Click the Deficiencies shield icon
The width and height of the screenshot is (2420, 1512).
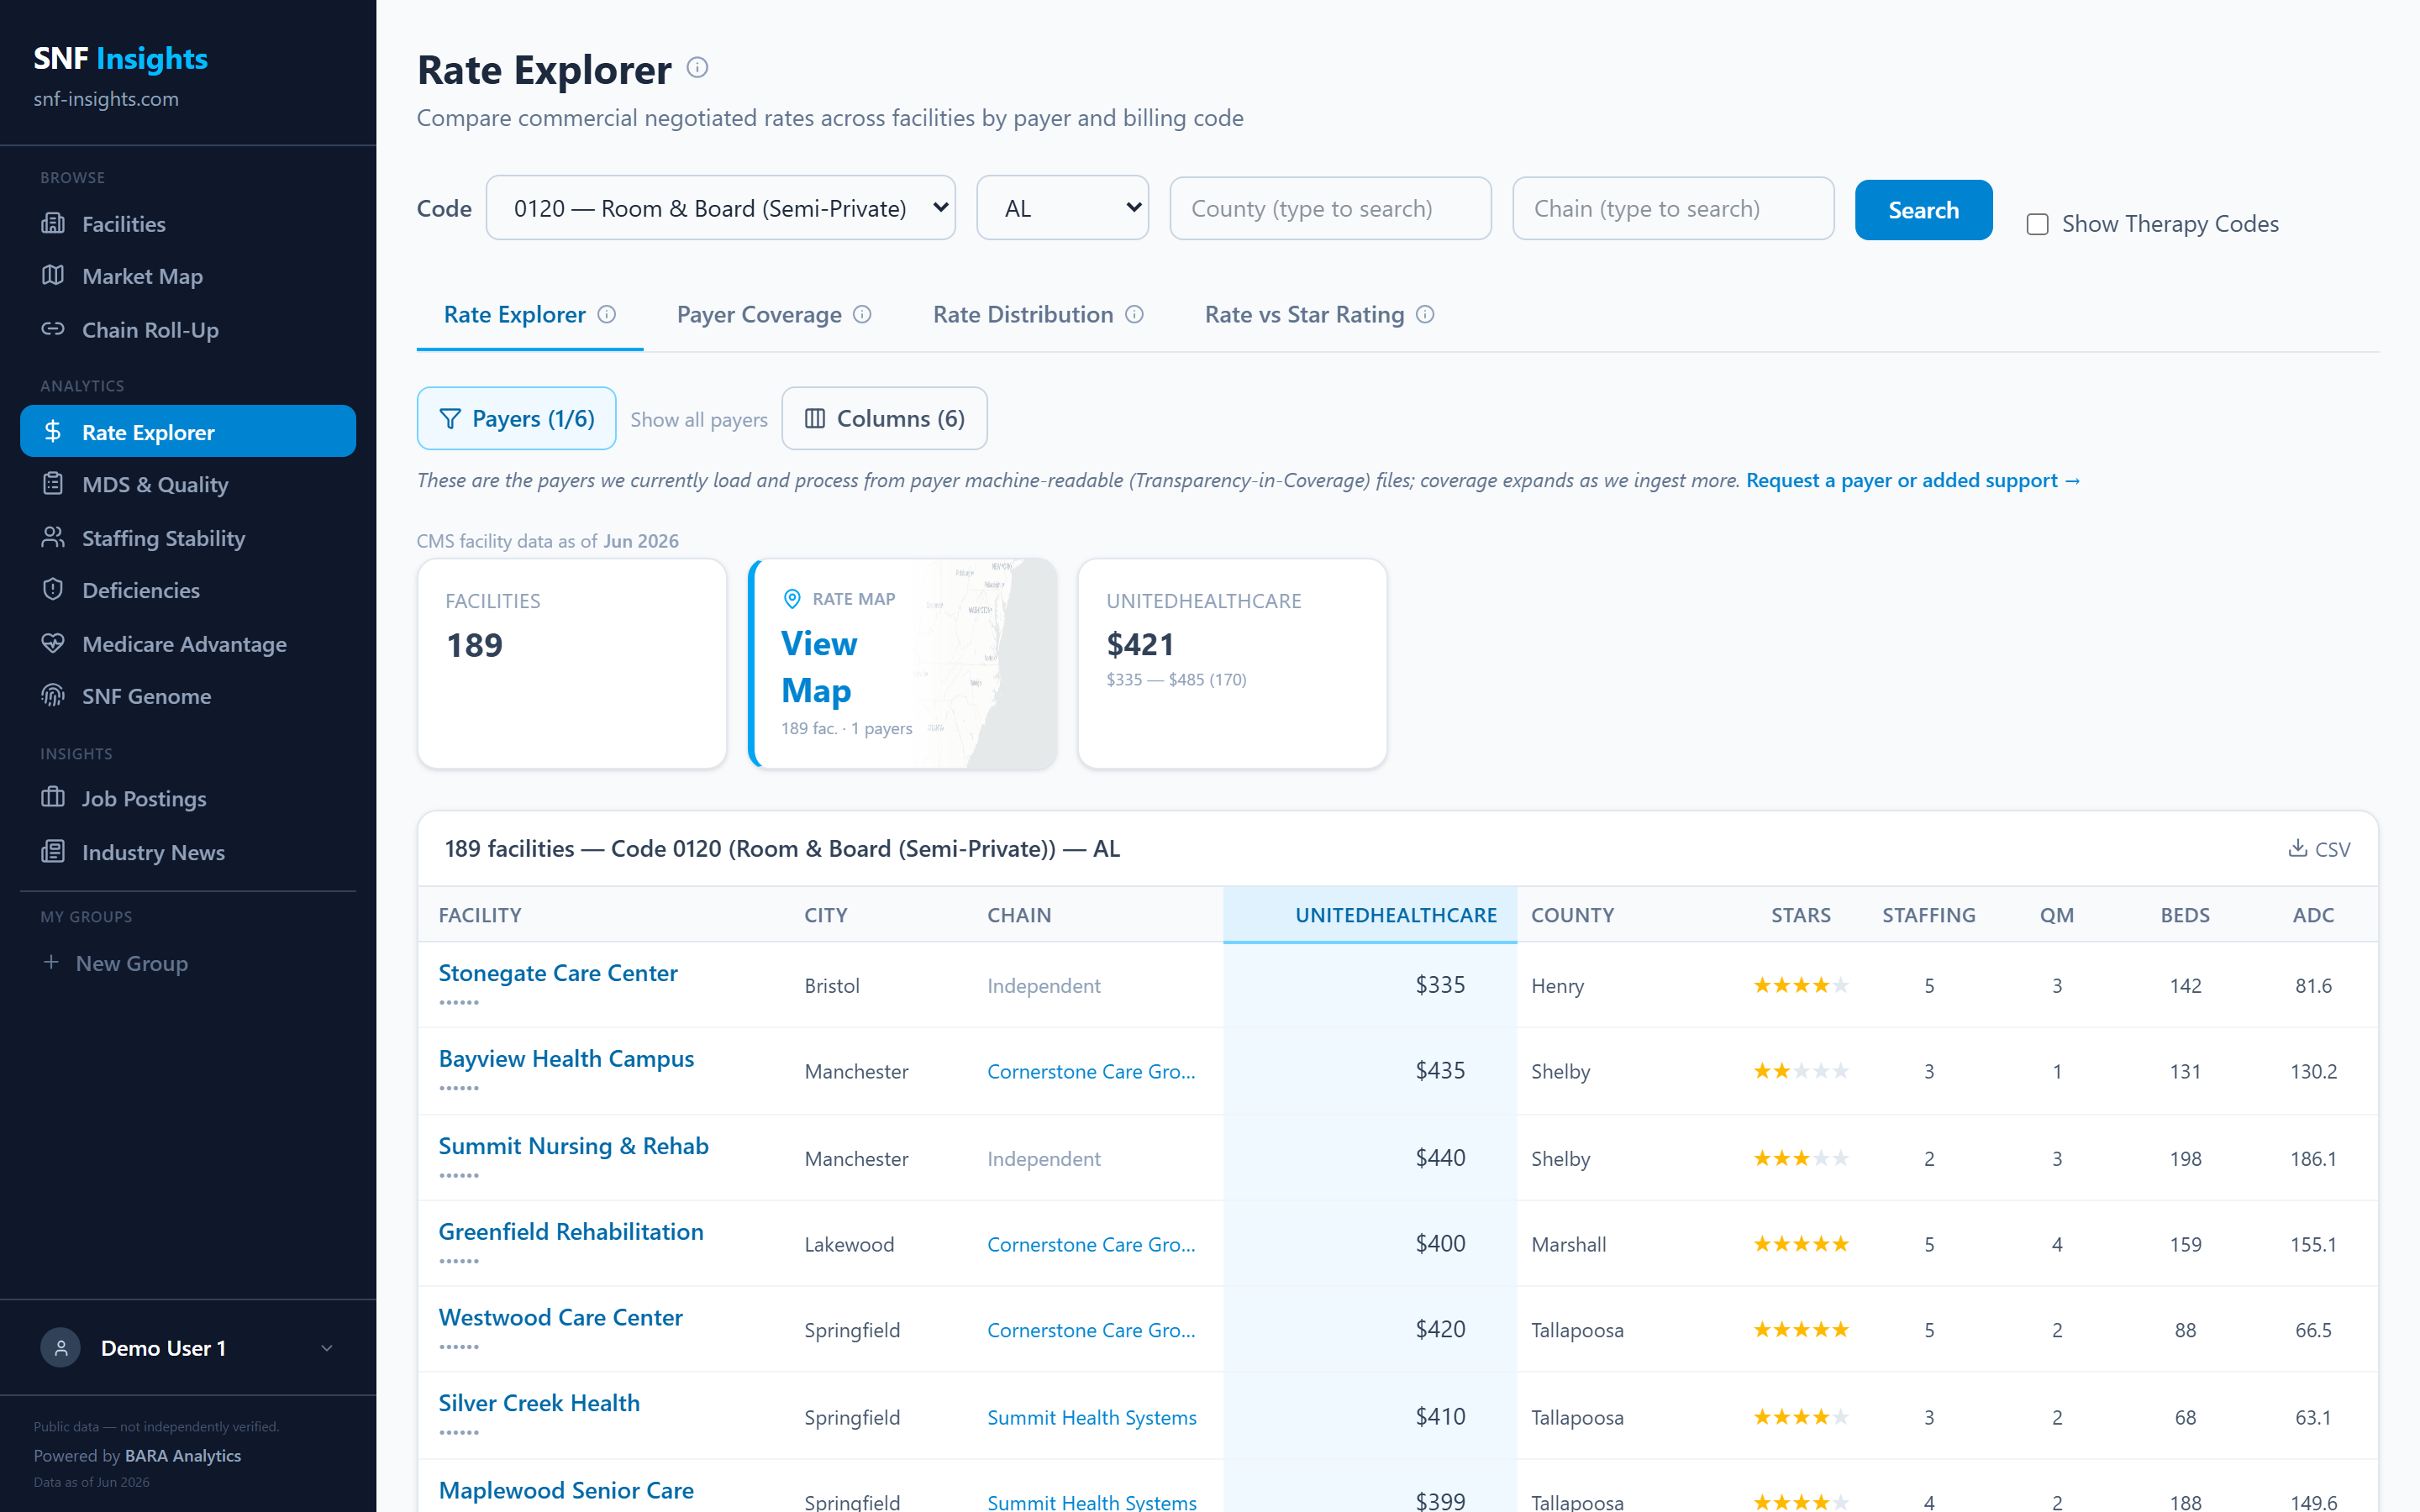tap(53, 589)
